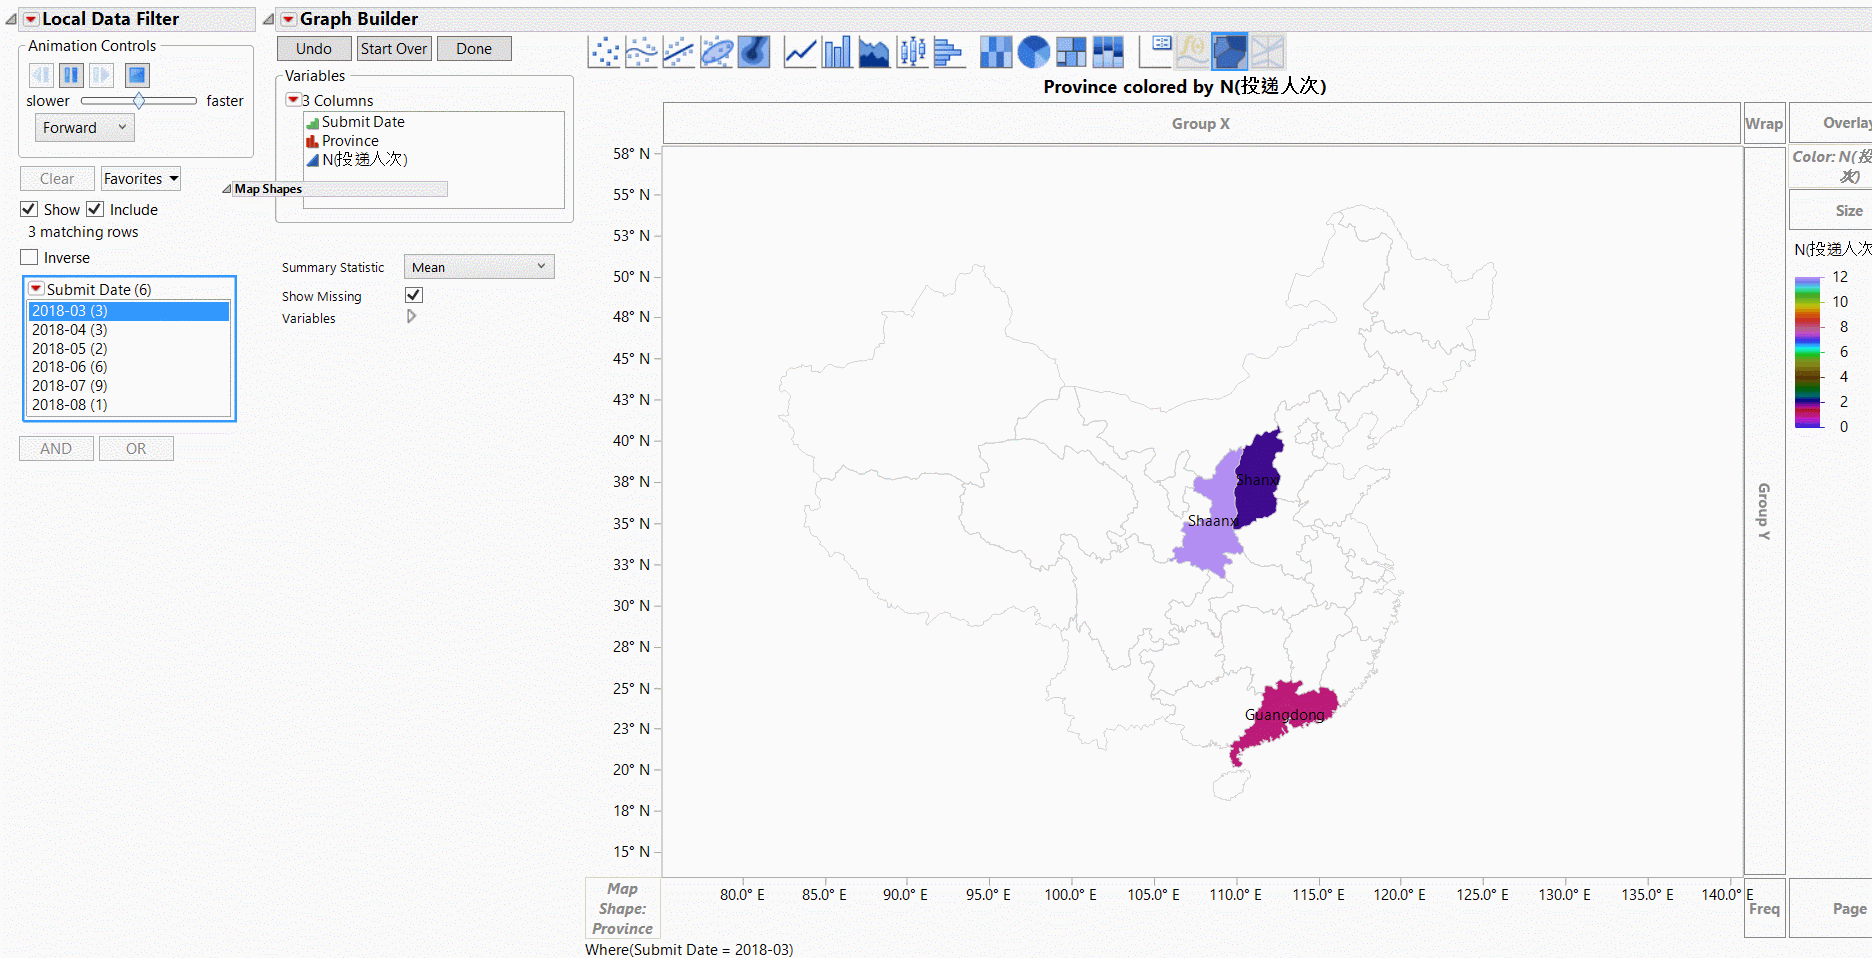Pause the animation playback
Image resolution: width=1872 pixels, height=958 pixels.
point(71,75)
